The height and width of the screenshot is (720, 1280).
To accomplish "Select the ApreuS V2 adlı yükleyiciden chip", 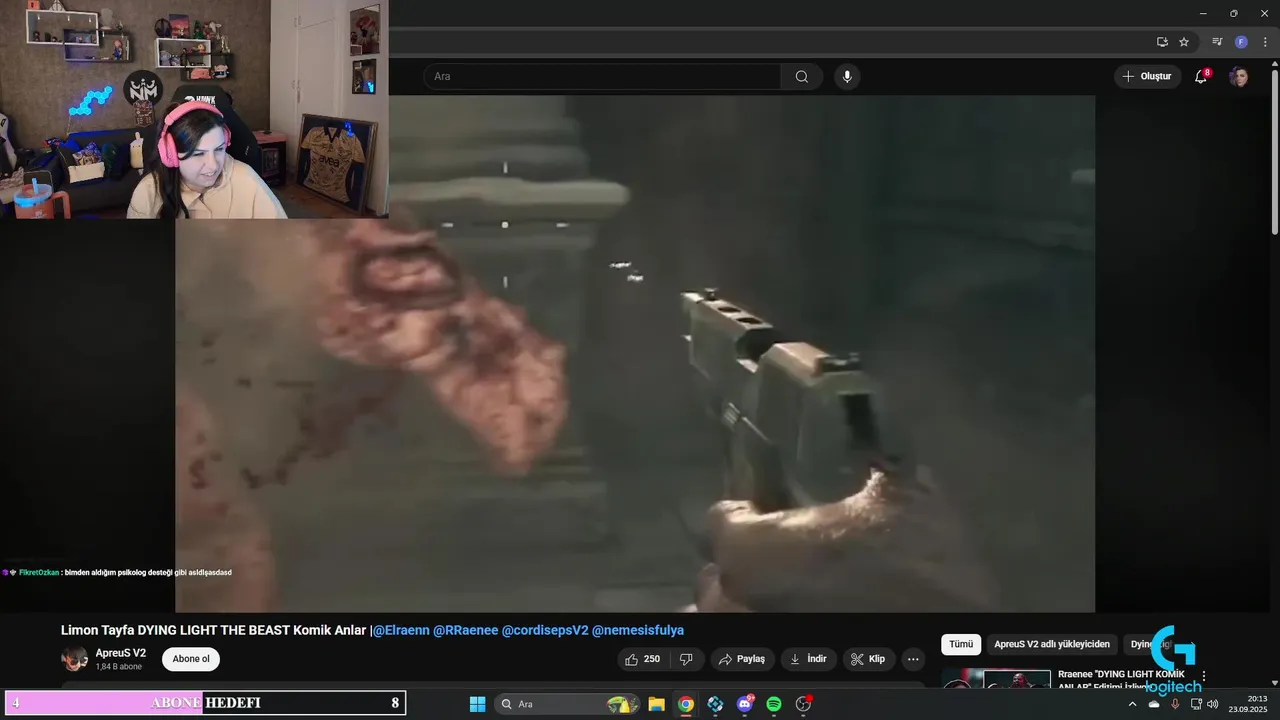I will pyautogui.click(x=1052, y=645).
